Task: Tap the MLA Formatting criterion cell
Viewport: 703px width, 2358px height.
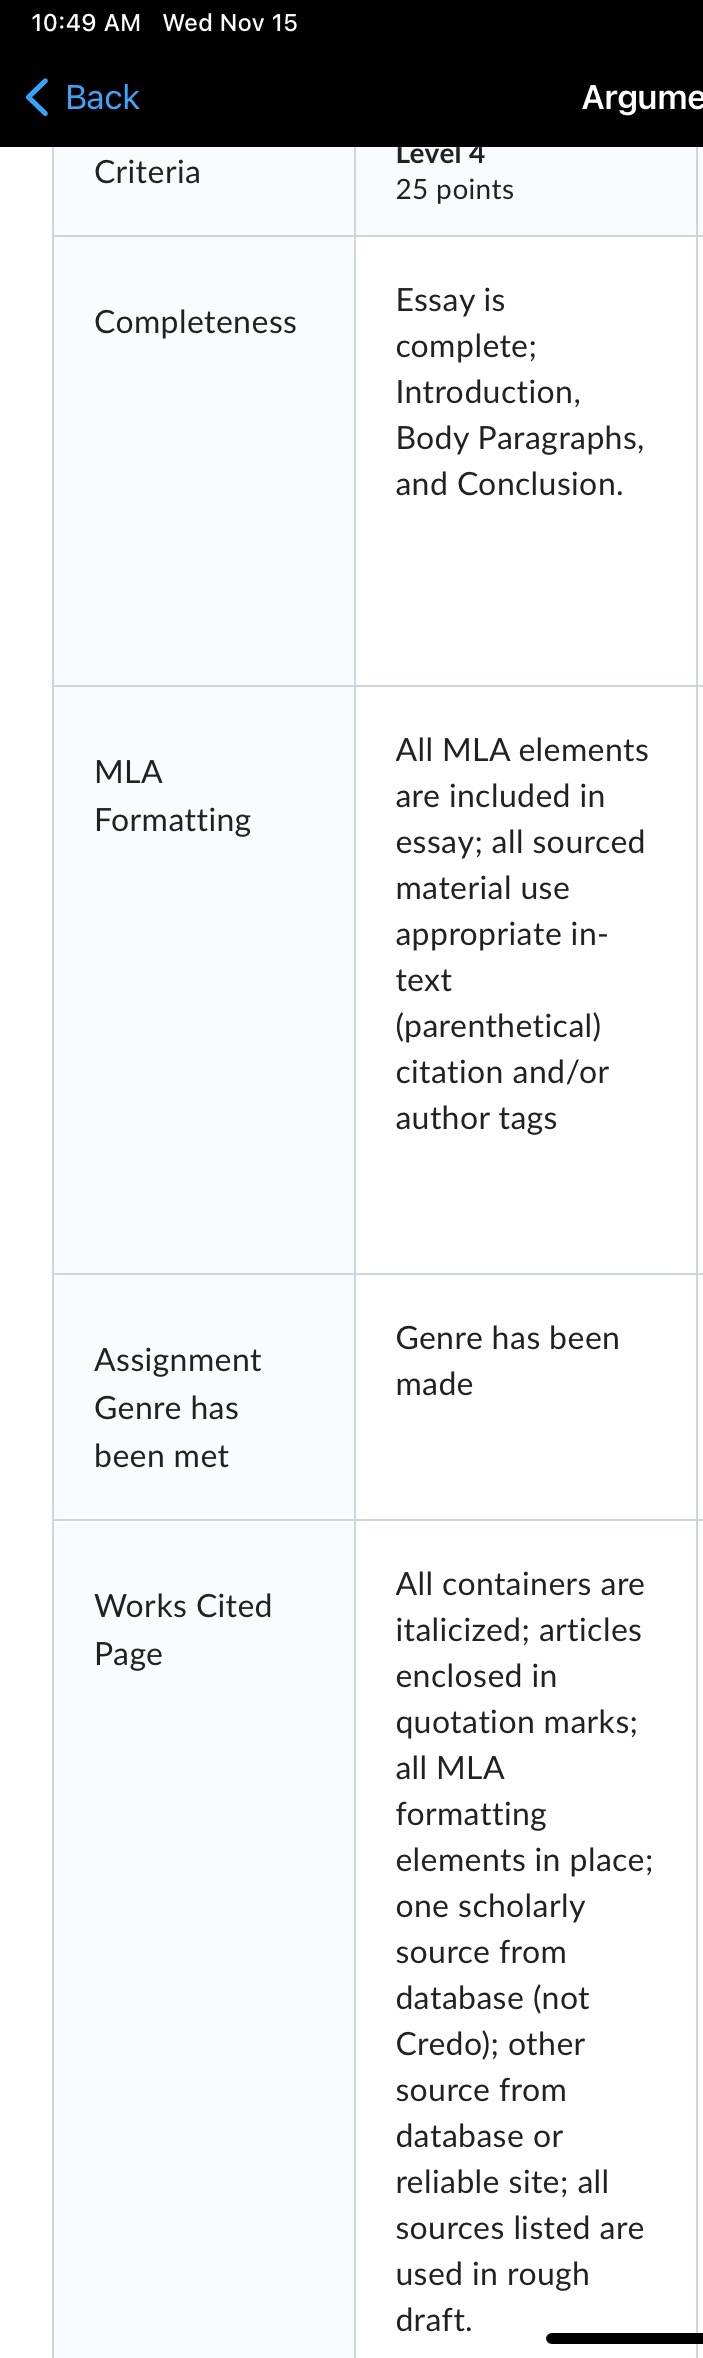Action: tap(204, 980)
